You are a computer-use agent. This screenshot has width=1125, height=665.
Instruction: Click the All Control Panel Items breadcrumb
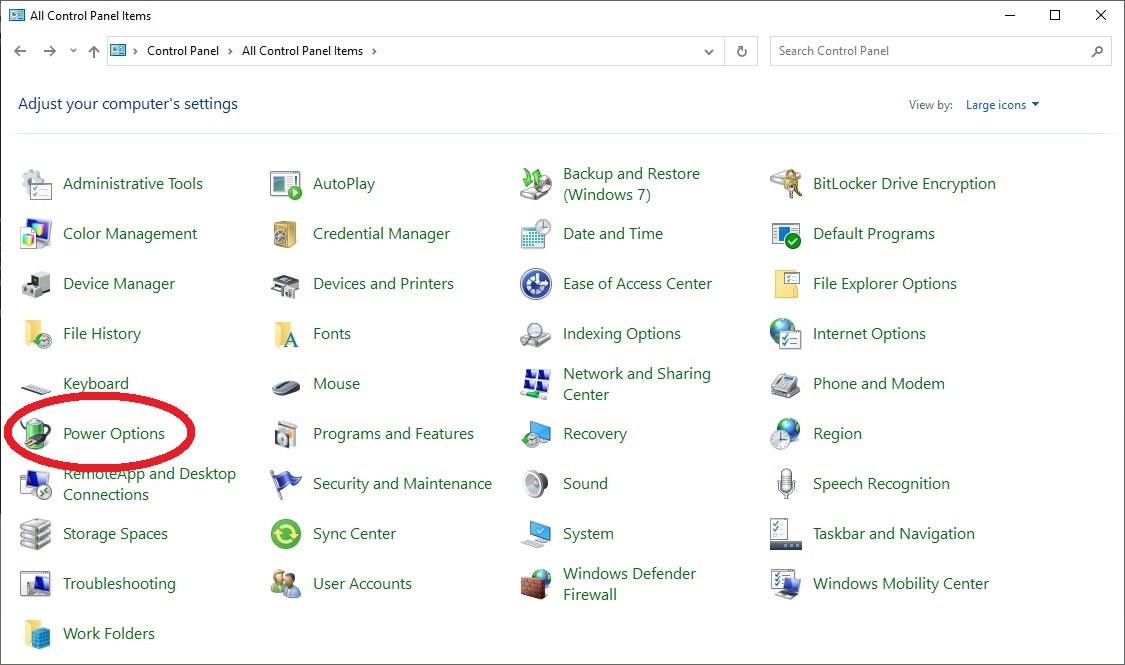pos(302,51)
